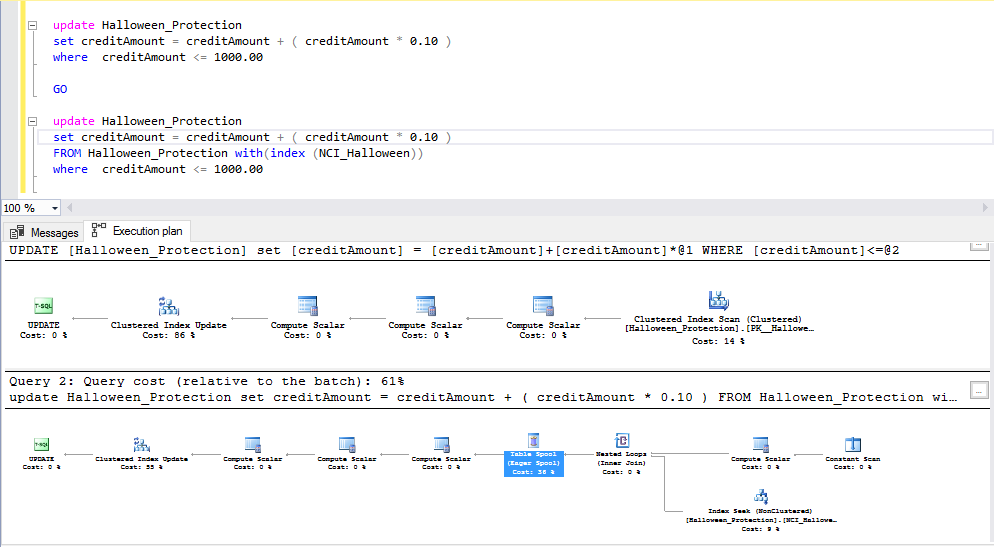
Task: Expand full query text of Query 2
Action: [x=979, y=390]
